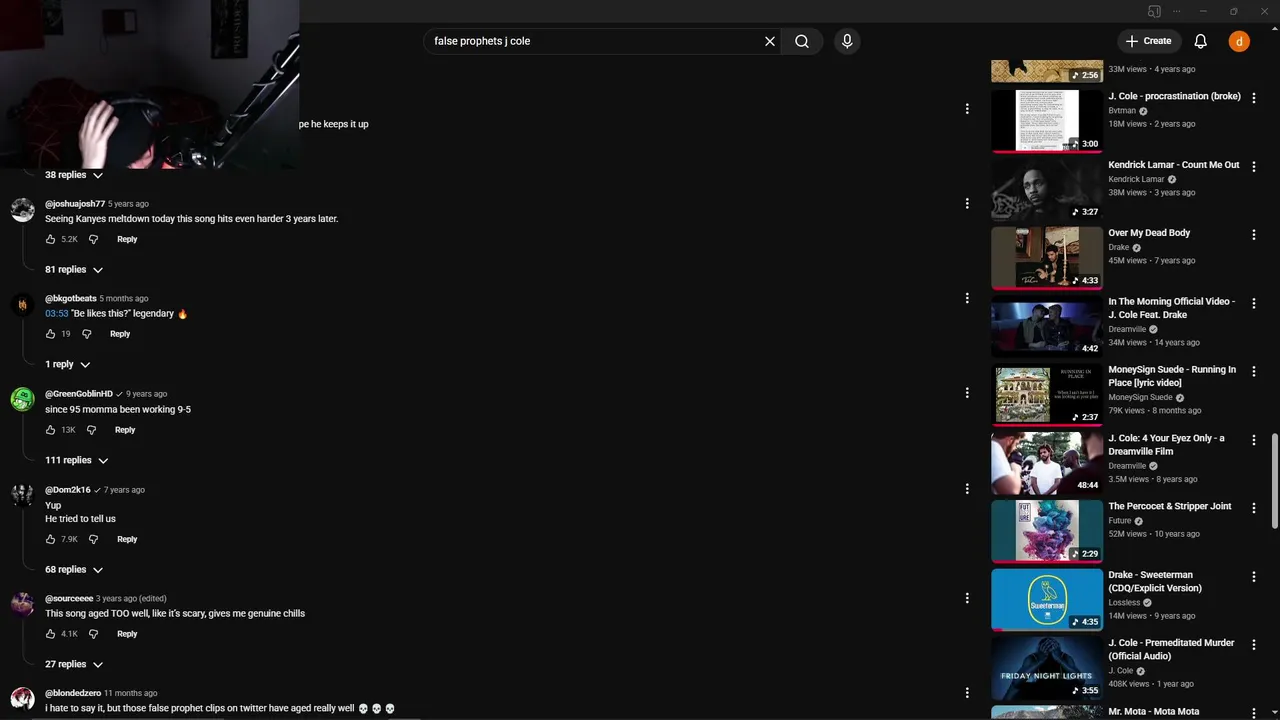Open more options for J. Cole procrastination video

coord(1253,98)
